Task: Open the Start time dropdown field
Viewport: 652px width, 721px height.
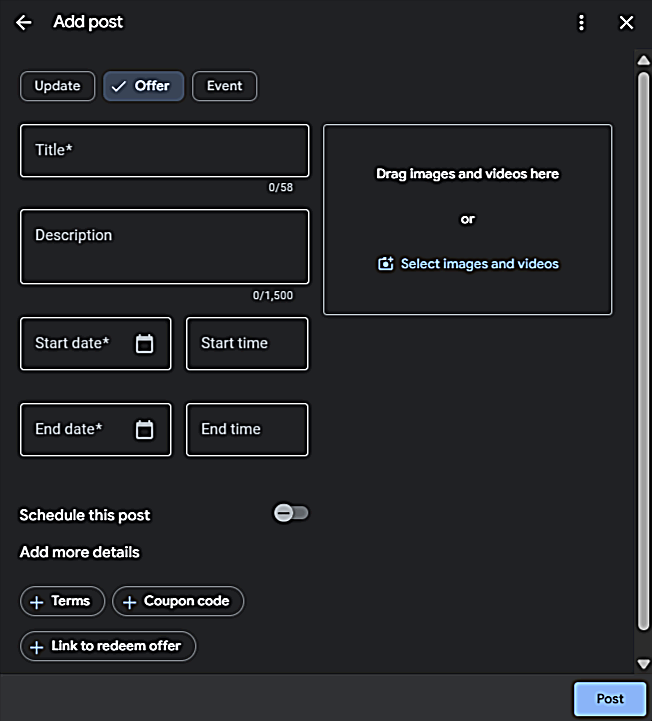Action: 247,344
